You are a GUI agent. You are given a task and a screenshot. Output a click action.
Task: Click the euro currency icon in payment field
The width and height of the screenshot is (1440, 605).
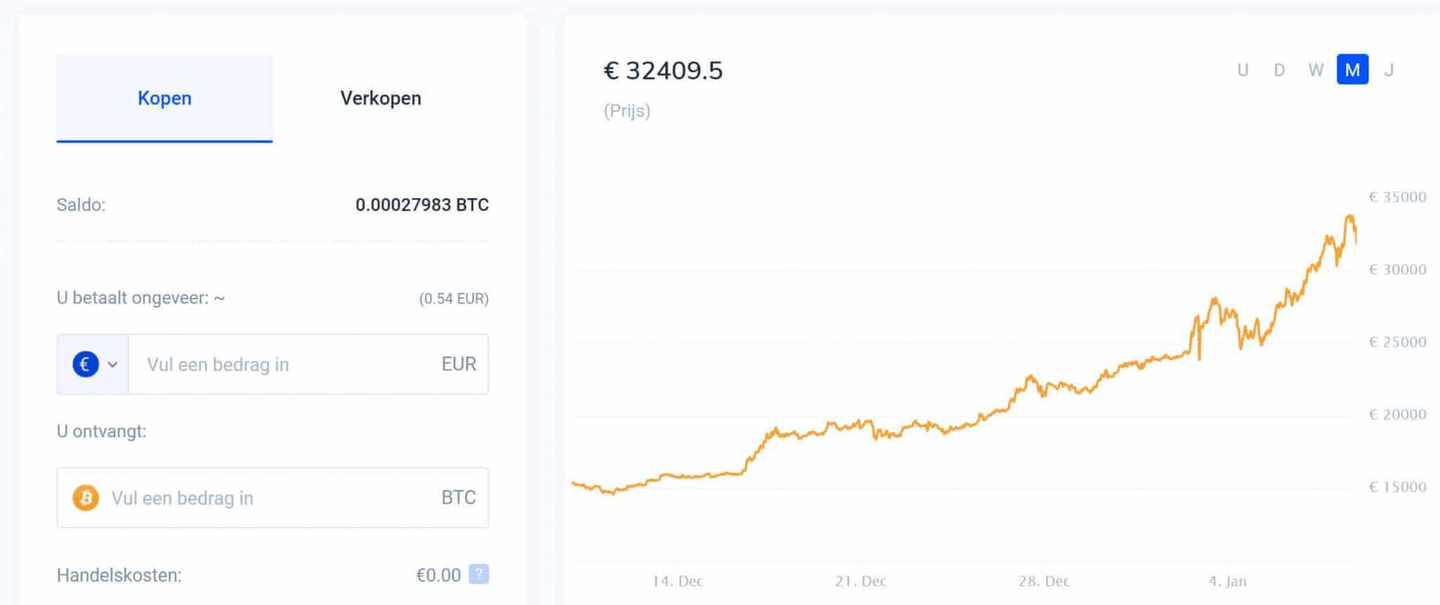coord(85,364)
